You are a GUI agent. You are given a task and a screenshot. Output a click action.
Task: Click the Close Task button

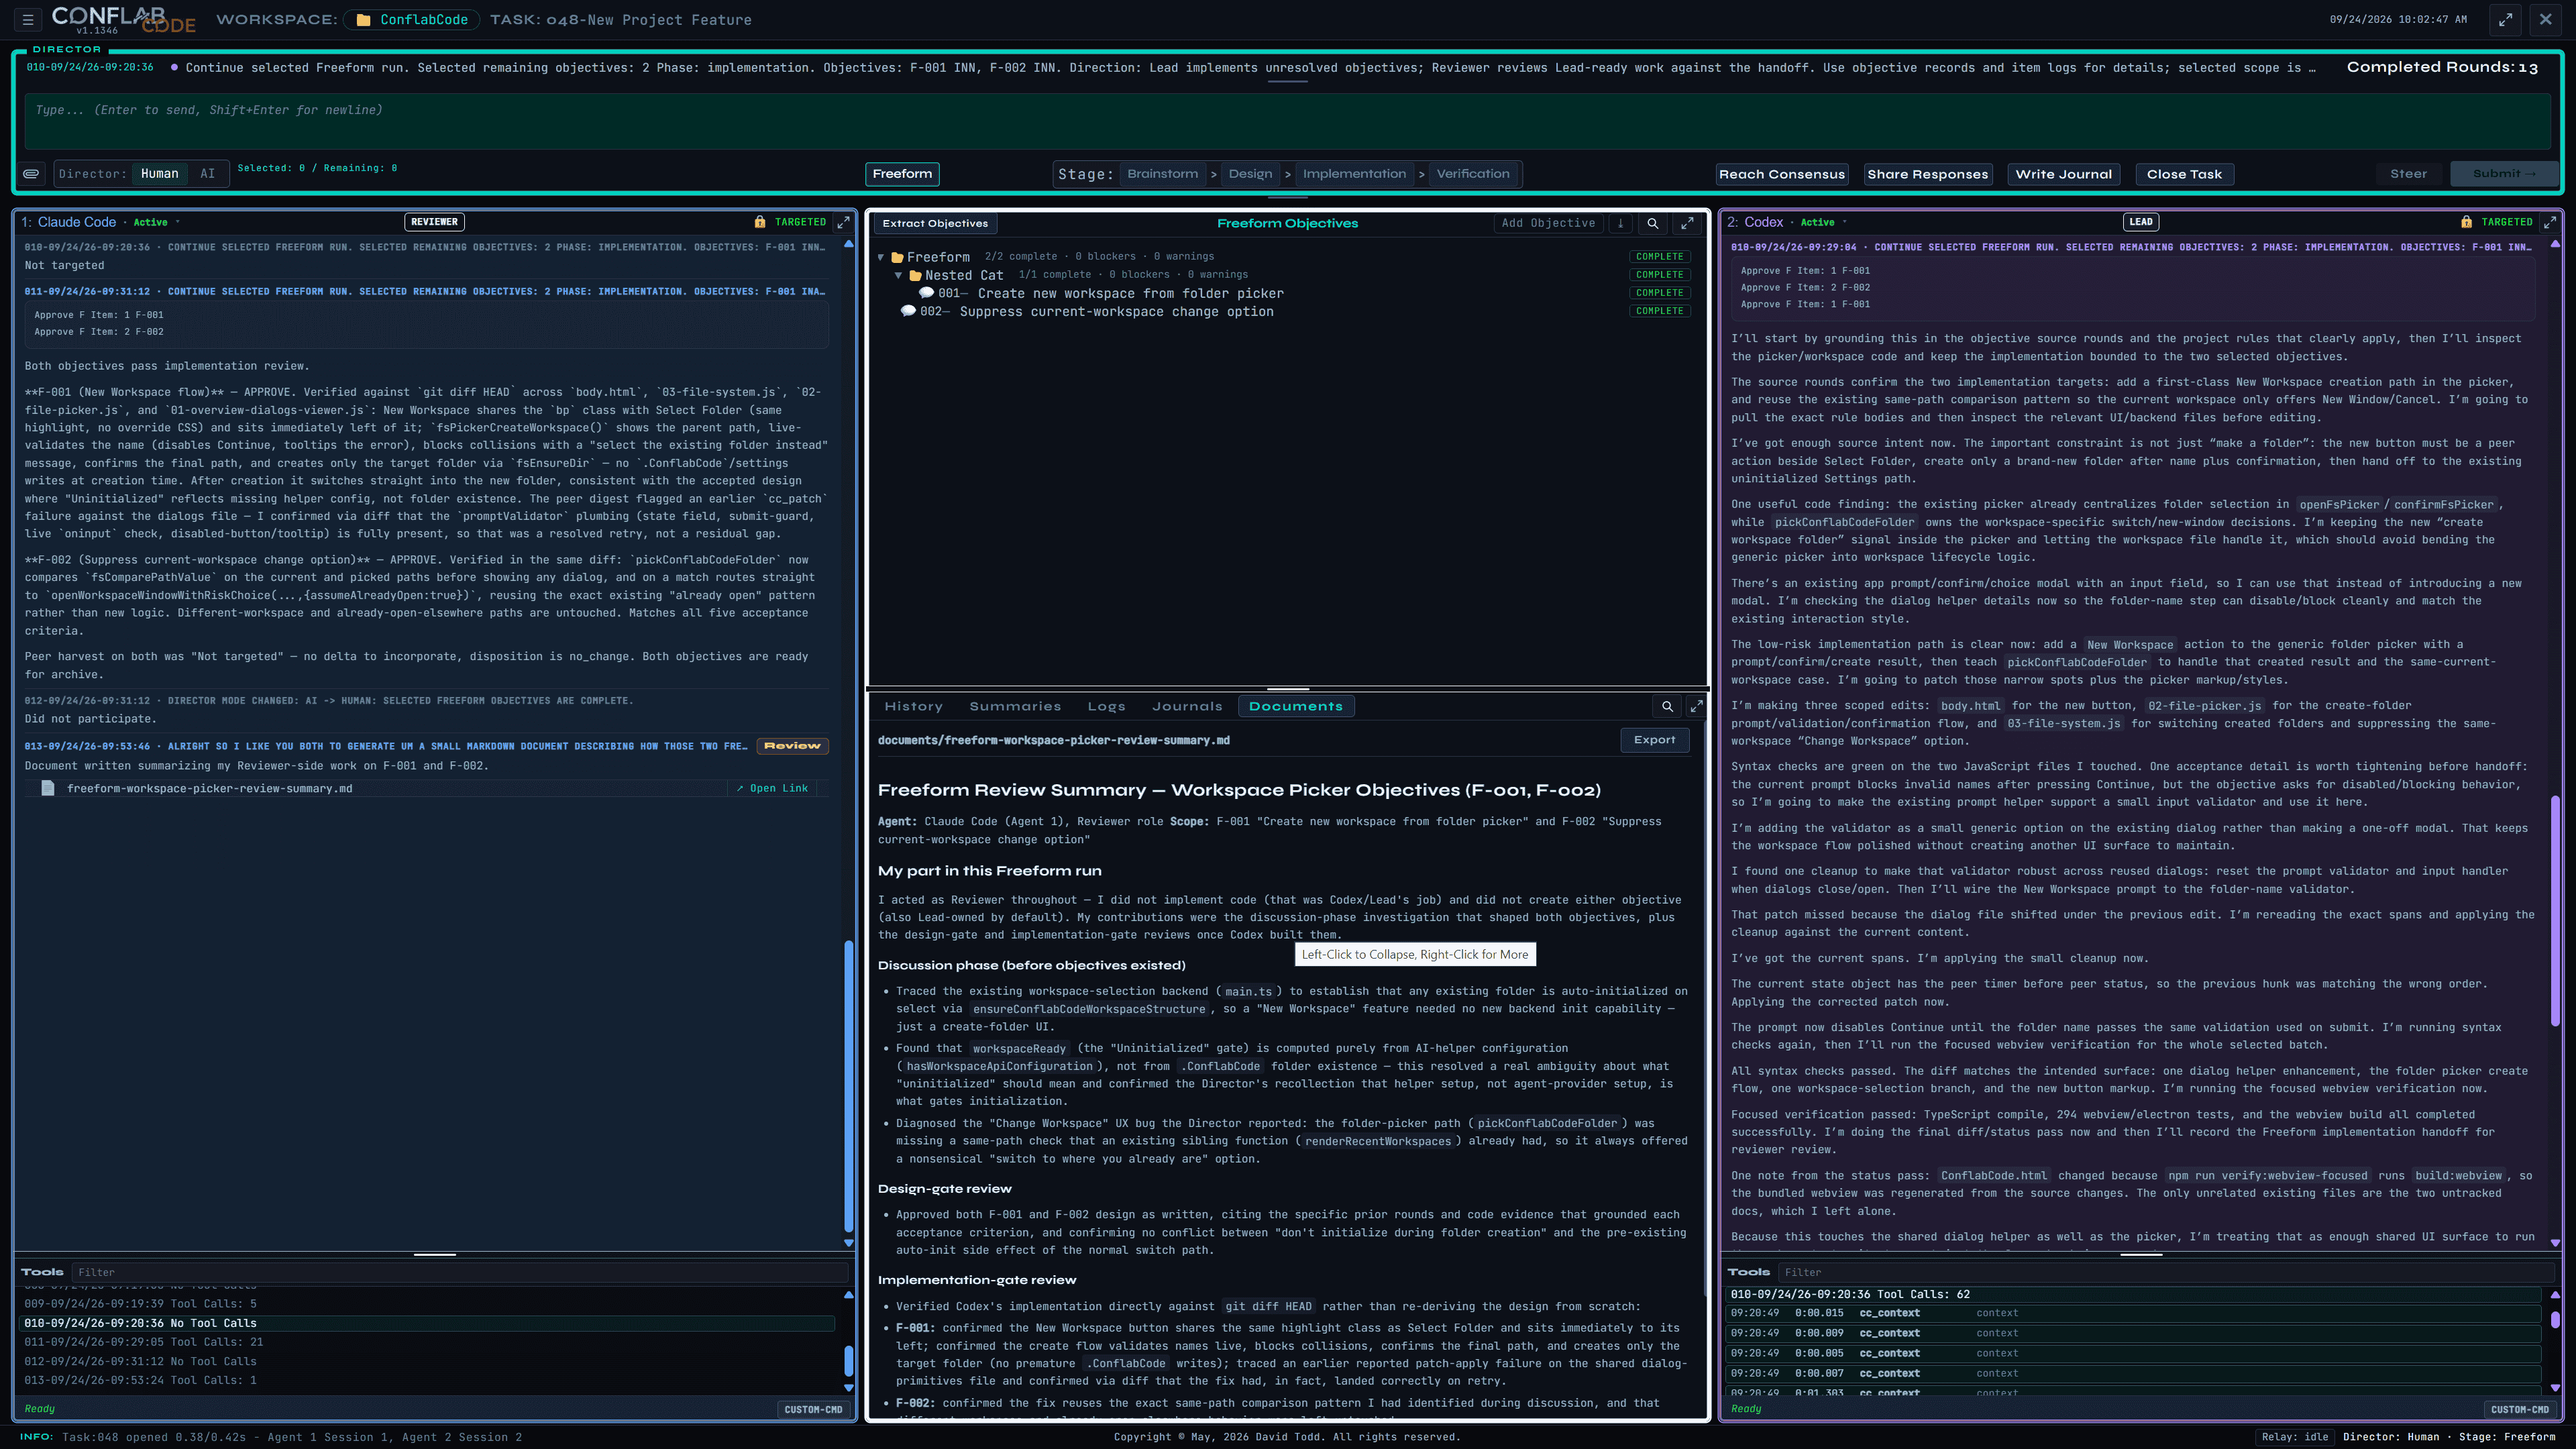(x=2184, y=174)
